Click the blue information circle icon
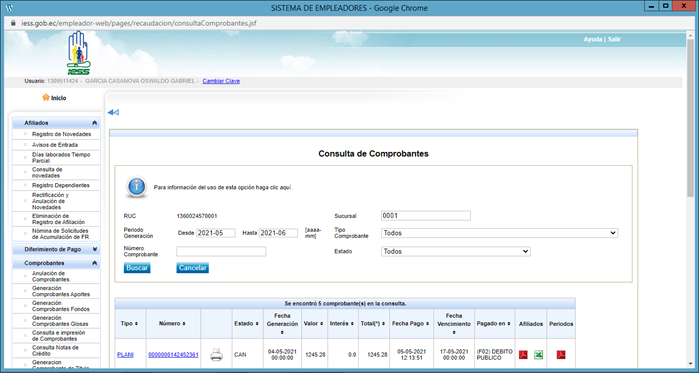699x373 pixels. coord(136,187)
